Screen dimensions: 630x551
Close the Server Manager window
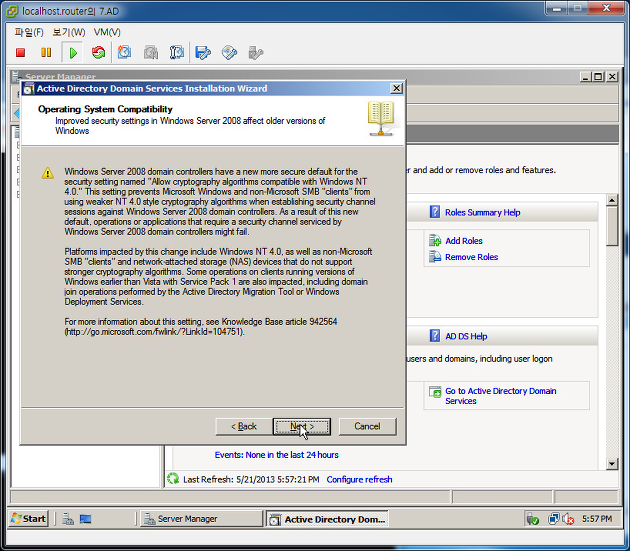[612, 76]
